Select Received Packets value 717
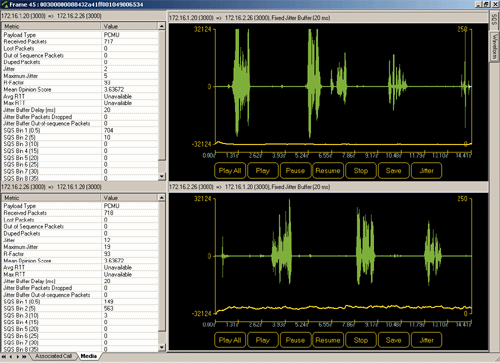Screen dimensions: 500x363 pos(108,42)
